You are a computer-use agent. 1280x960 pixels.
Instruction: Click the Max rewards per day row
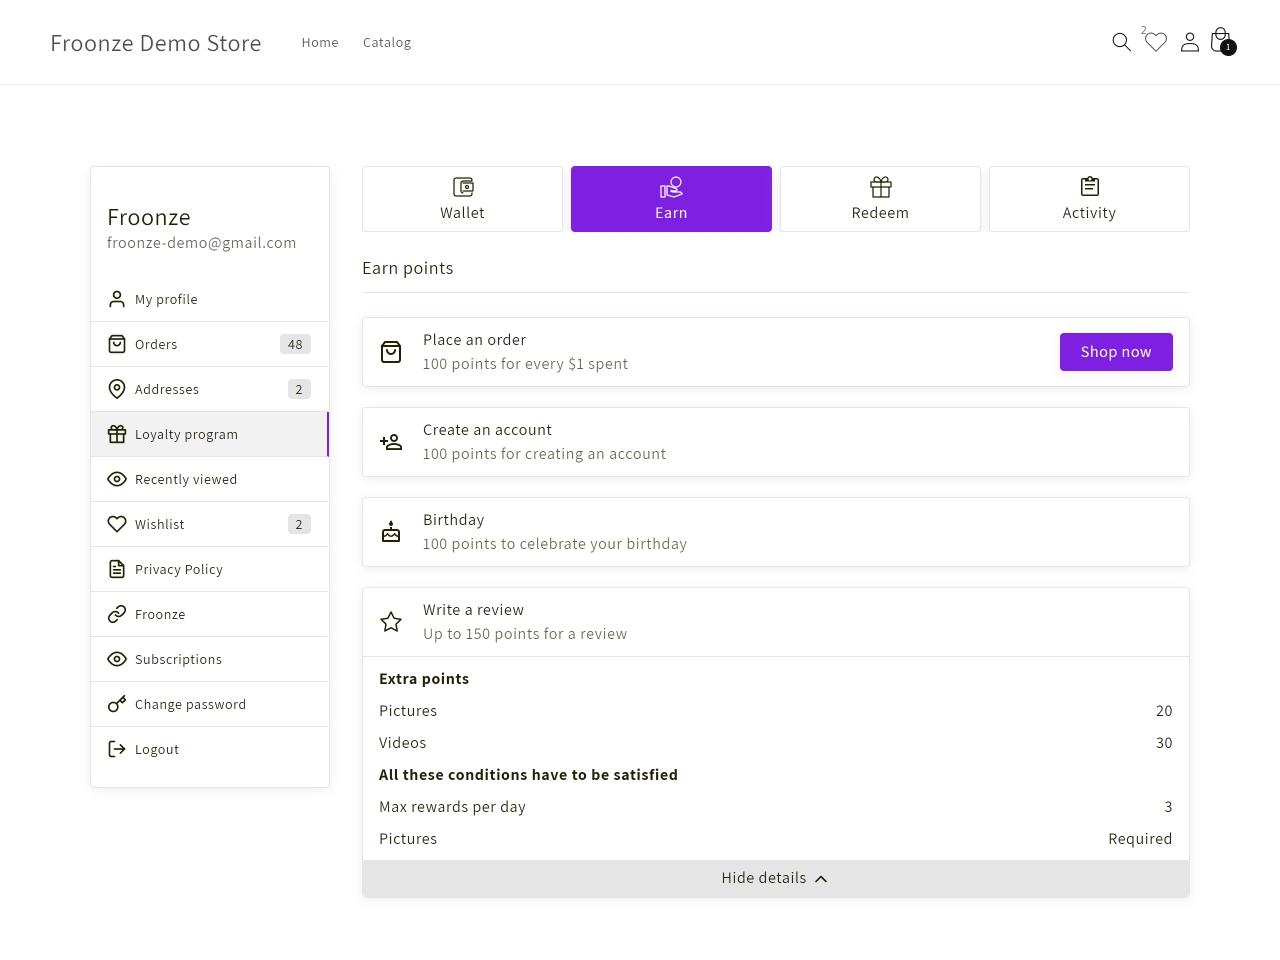coord(776,807)
